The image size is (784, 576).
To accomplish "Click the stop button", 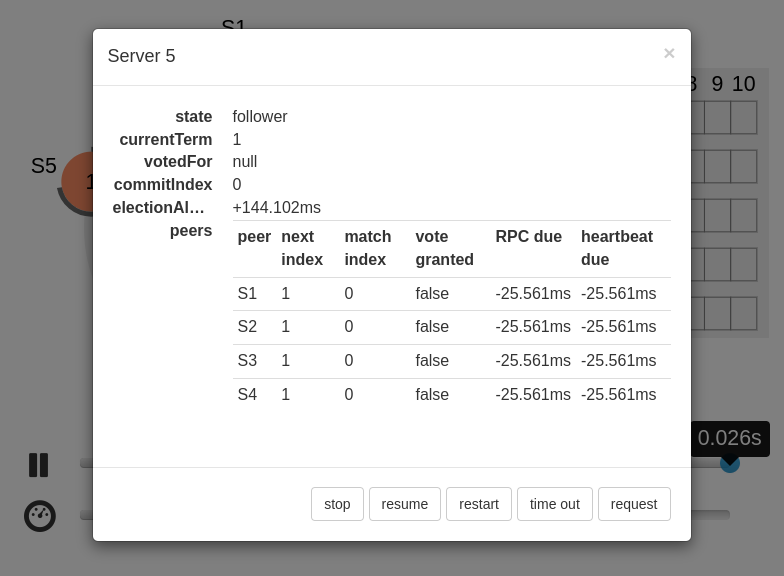I will point(337,504).
